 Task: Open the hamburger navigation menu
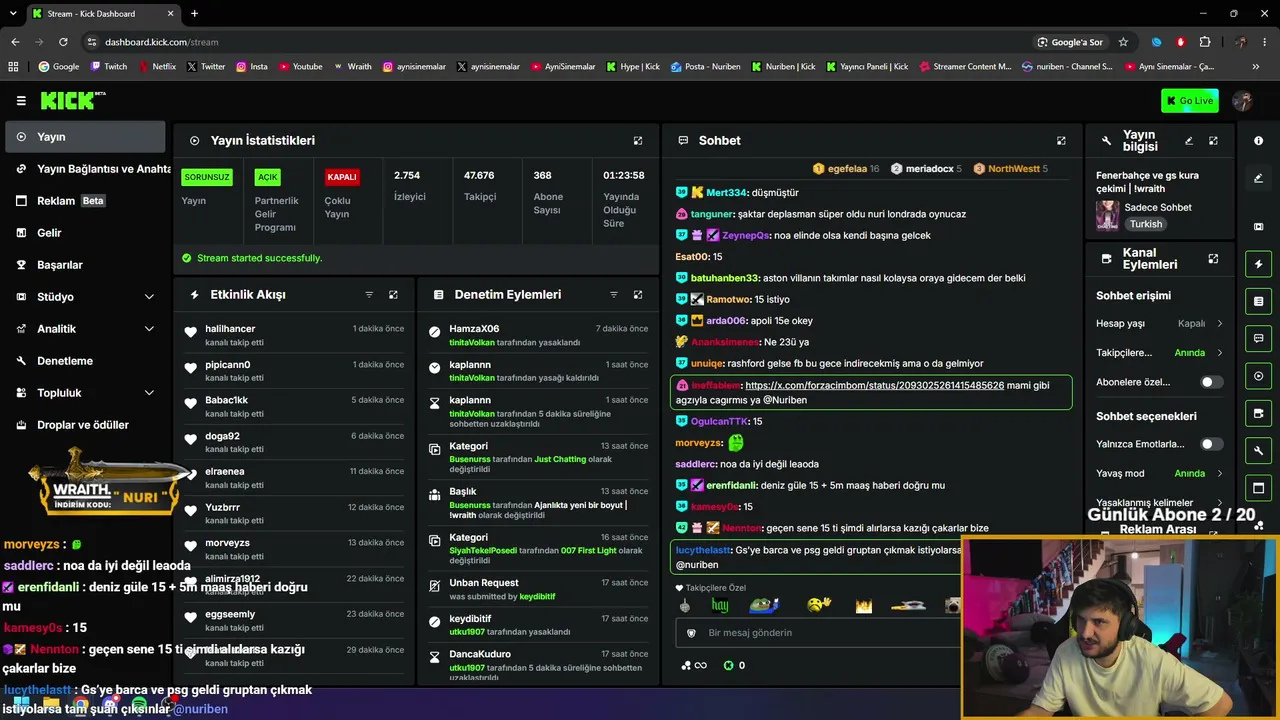click(21, 100)
